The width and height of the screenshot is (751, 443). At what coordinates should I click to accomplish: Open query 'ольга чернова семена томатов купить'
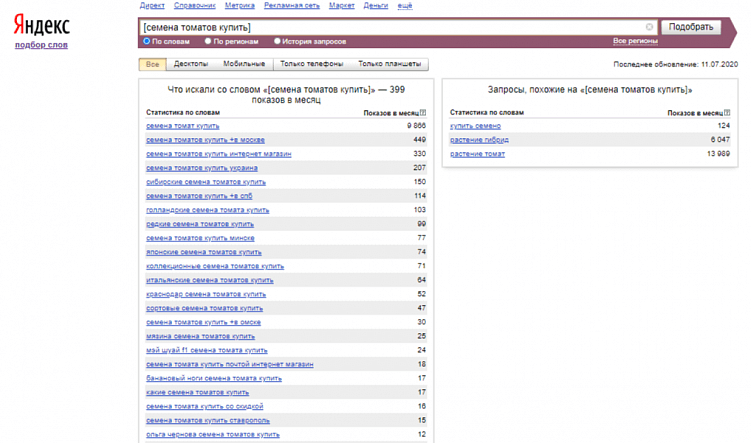coord(213,434)
